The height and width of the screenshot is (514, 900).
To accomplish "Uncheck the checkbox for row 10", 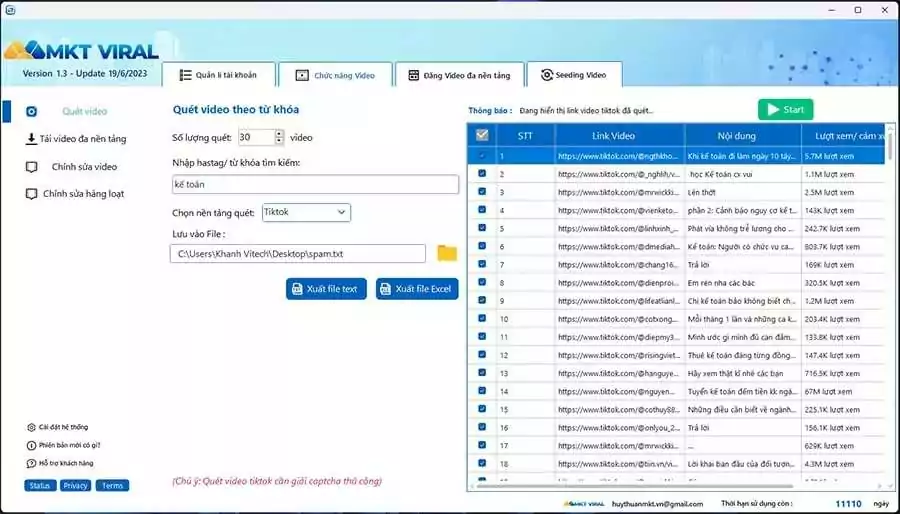I will [x=482, y=318].
